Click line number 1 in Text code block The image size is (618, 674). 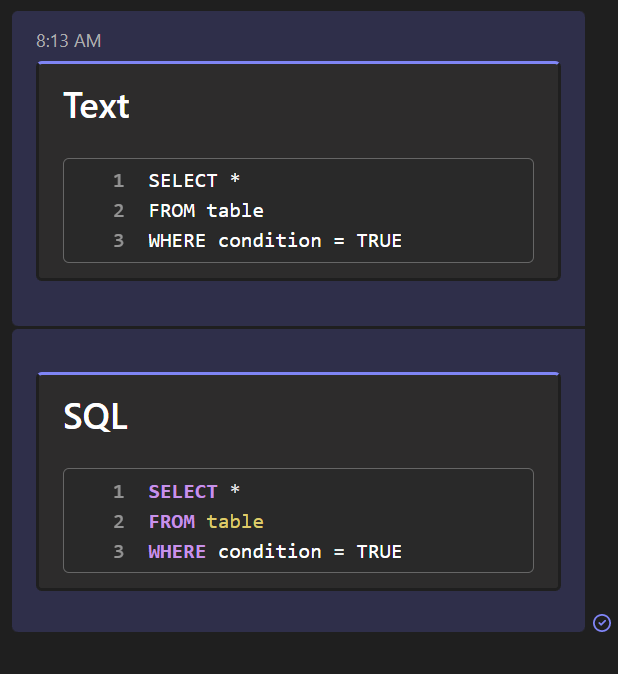tap(118, 181)
